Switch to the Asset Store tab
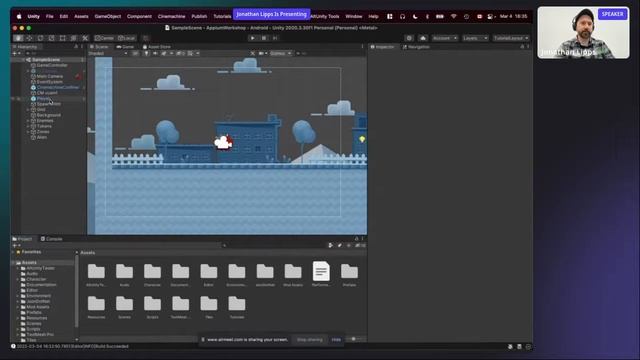 [x=157, y=47]
